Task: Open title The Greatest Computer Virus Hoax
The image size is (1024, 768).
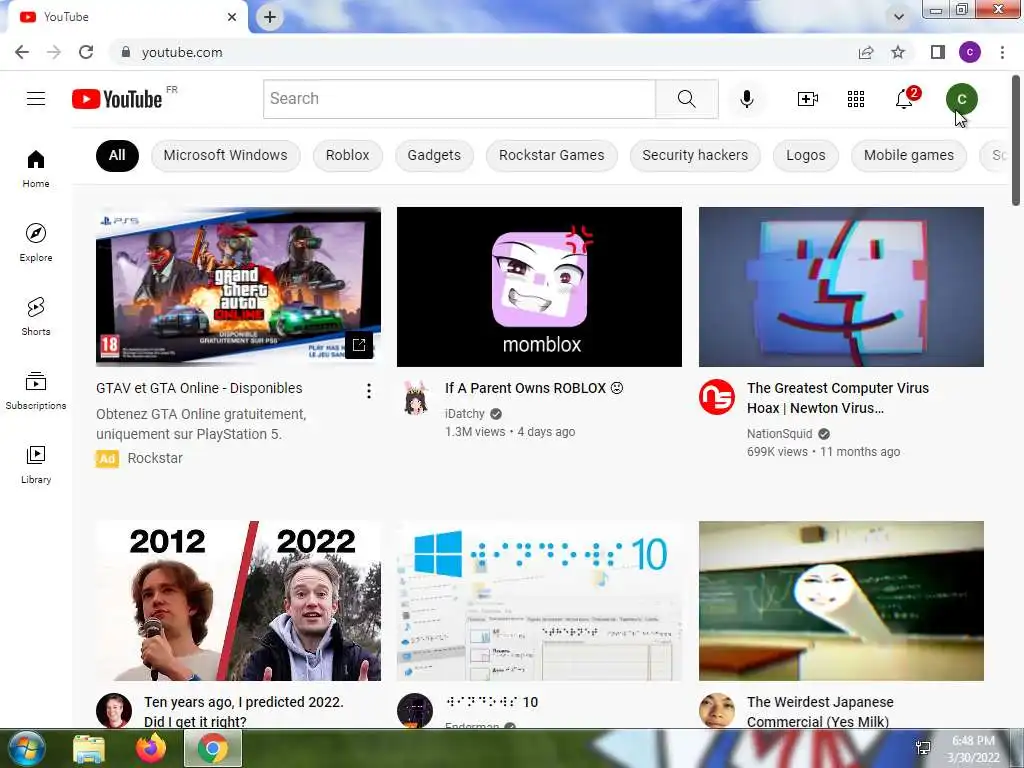Action: click(x=838, y=398)
